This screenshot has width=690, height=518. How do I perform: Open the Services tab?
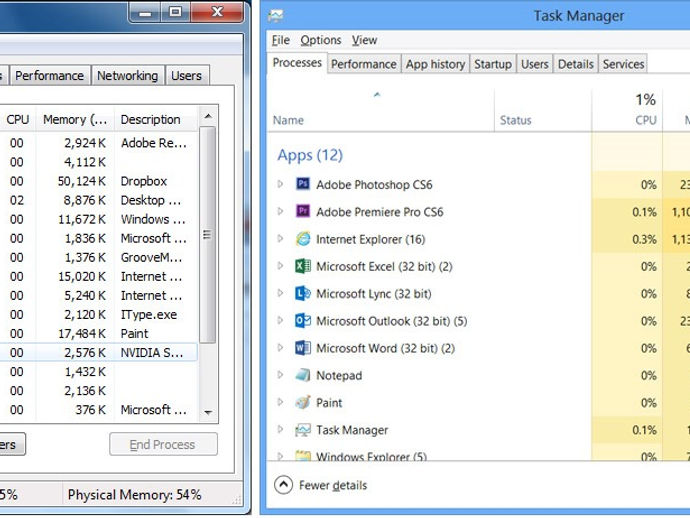pos(623,64)
